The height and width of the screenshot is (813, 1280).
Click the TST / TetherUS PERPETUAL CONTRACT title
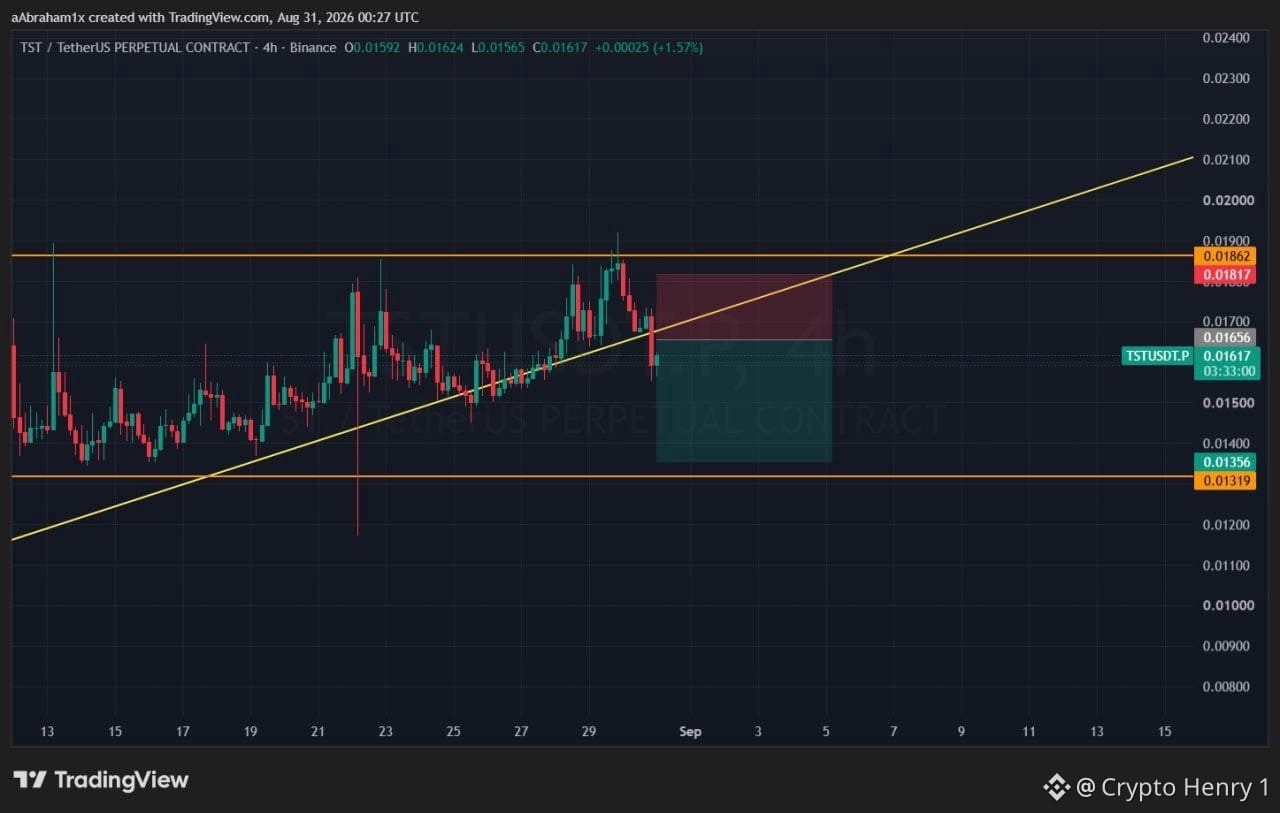[134, 47]
